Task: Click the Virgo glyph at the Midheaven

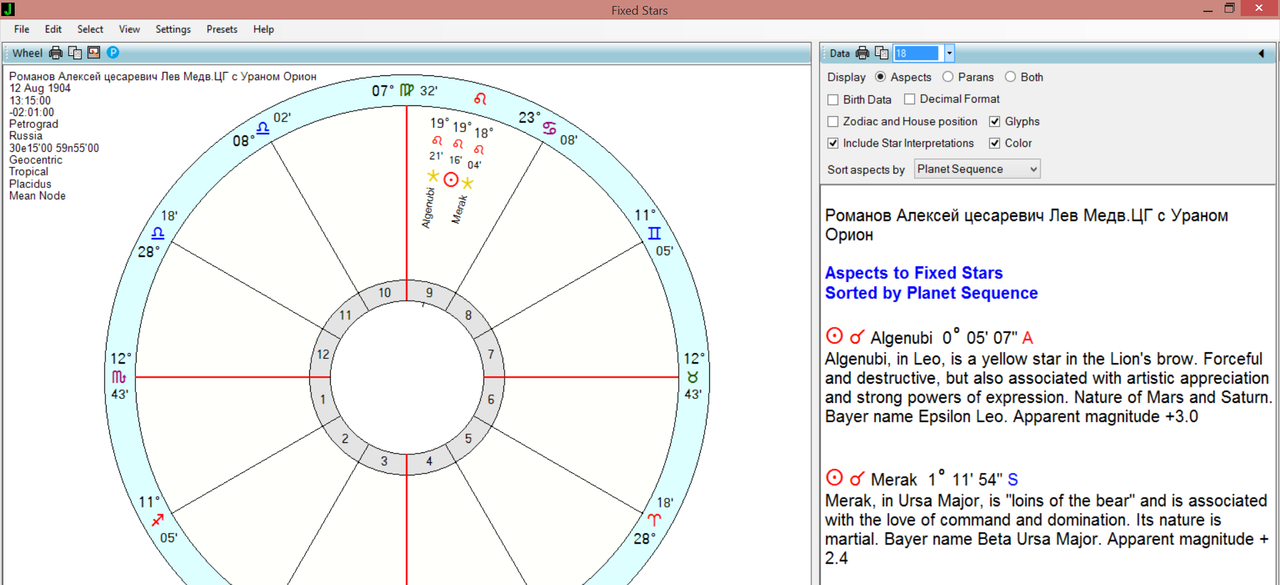Action: pyautogui.click(x=407, y=91)
